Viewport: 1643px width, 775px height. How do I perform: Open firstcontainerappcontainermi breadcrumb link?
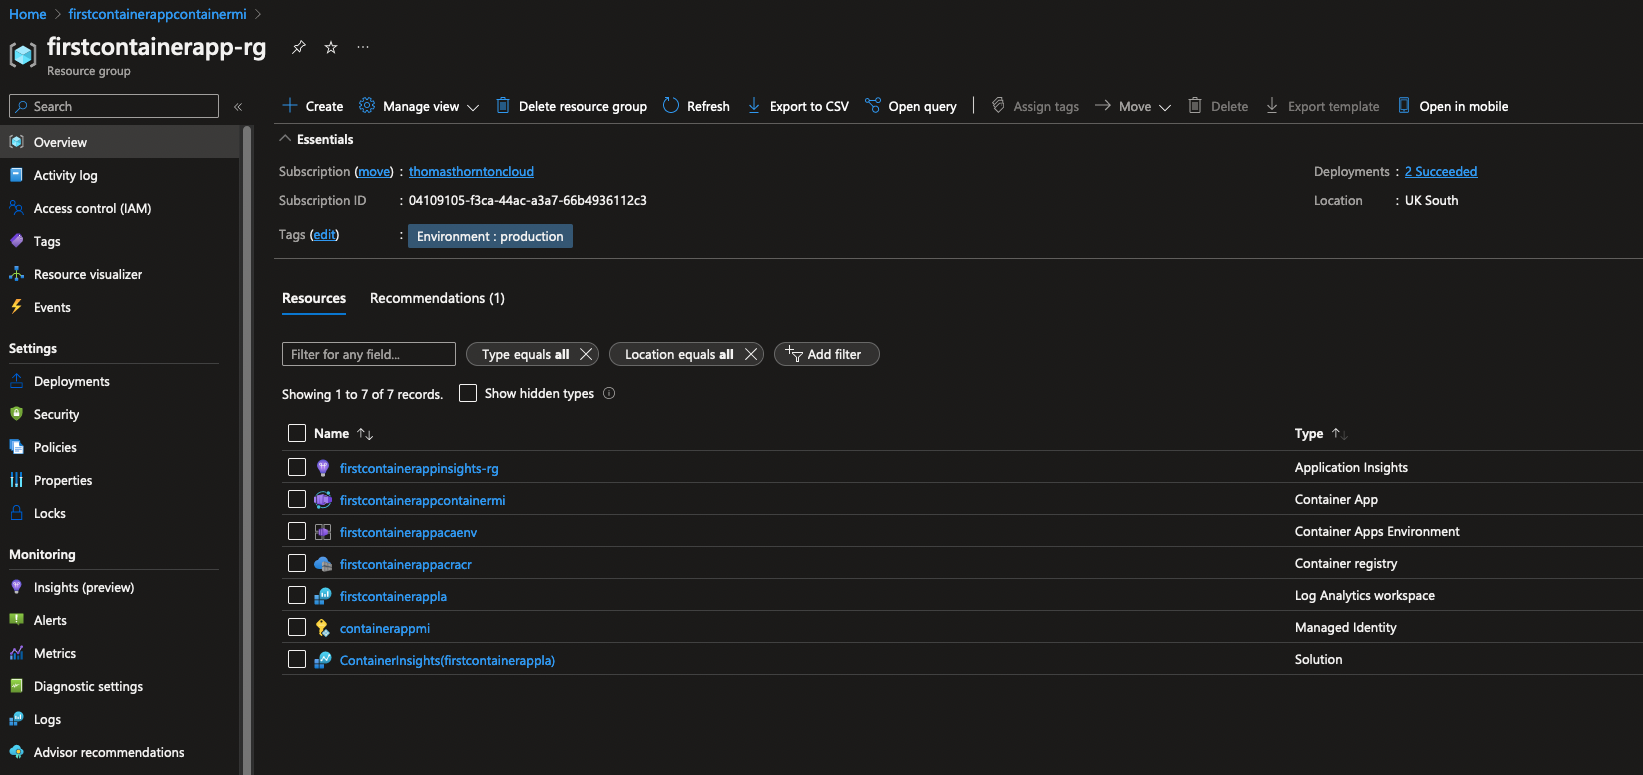point(158,14)
